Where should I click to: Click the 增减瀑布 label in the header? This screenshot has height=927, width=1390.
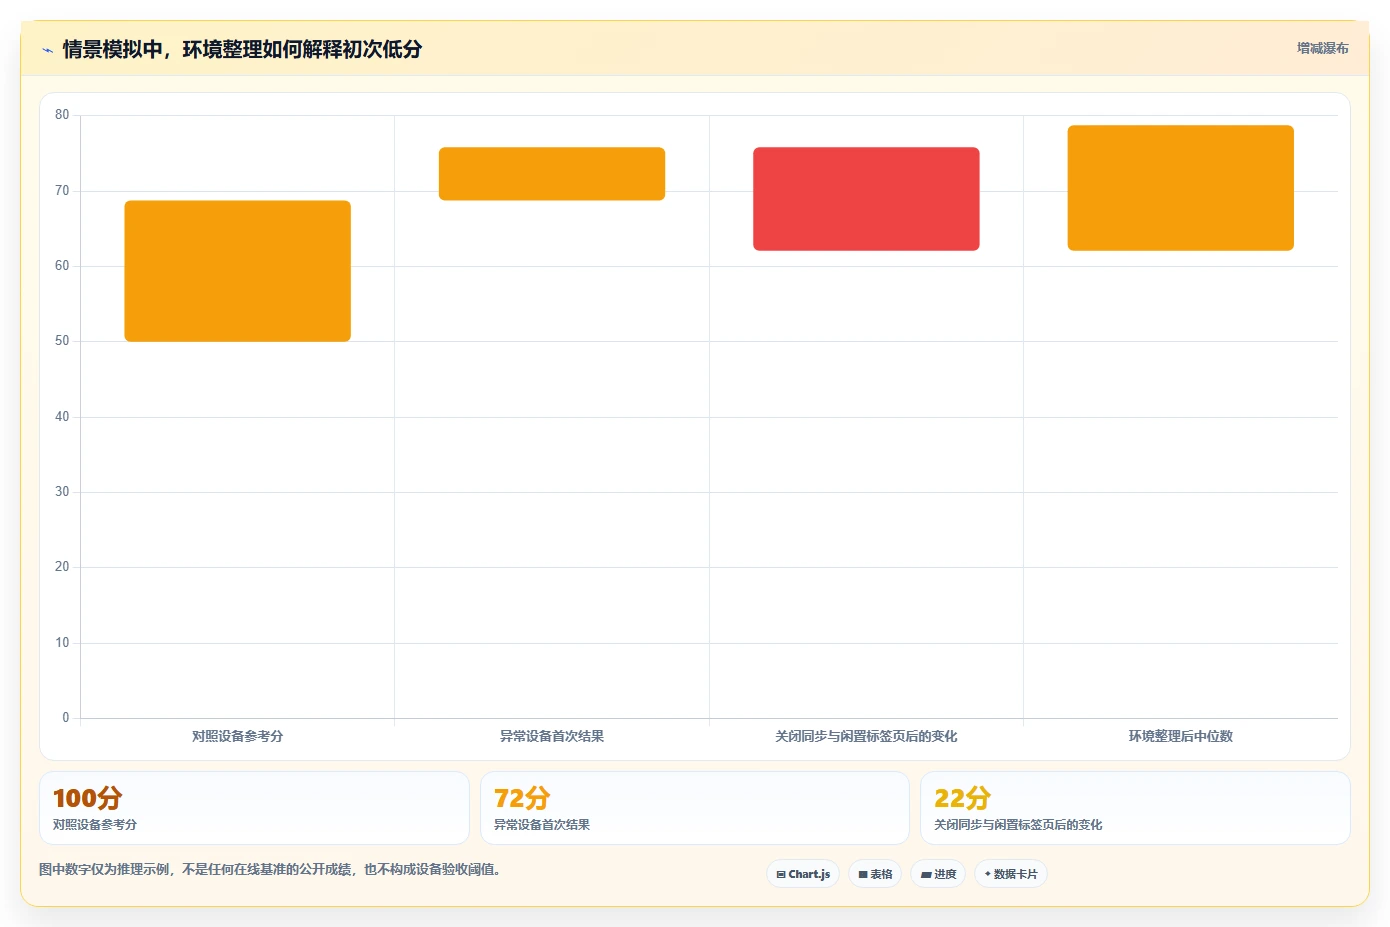tap(1322, 48)
